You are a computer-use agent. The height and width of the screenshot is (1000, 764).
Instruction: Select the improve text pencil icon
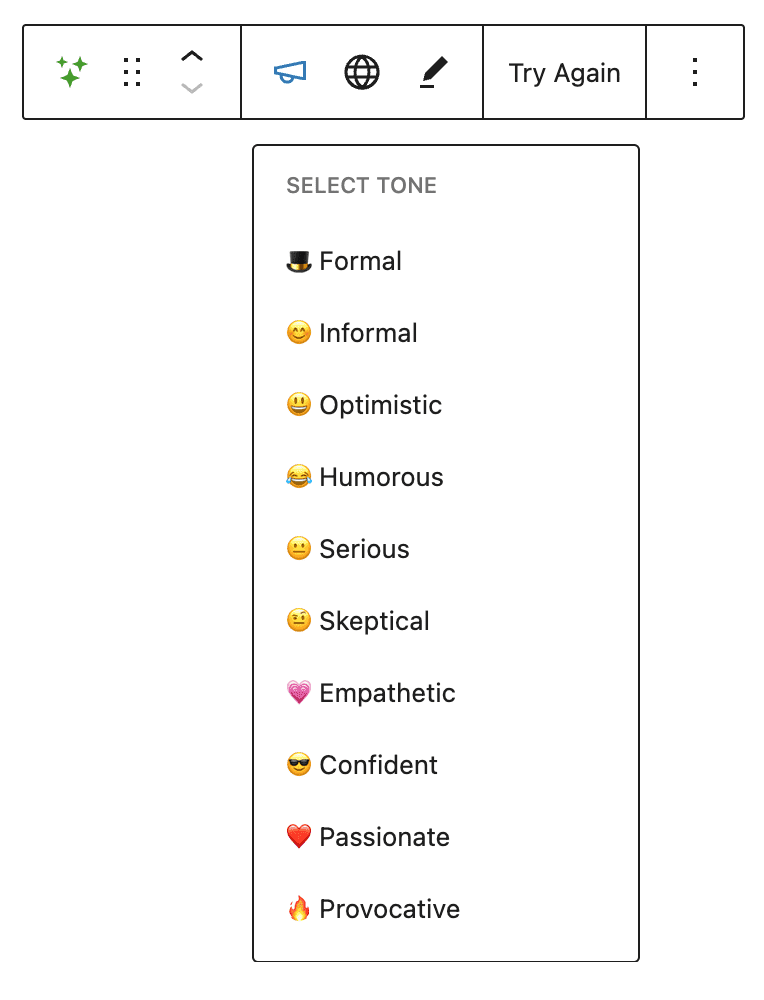tap(433, 71)
